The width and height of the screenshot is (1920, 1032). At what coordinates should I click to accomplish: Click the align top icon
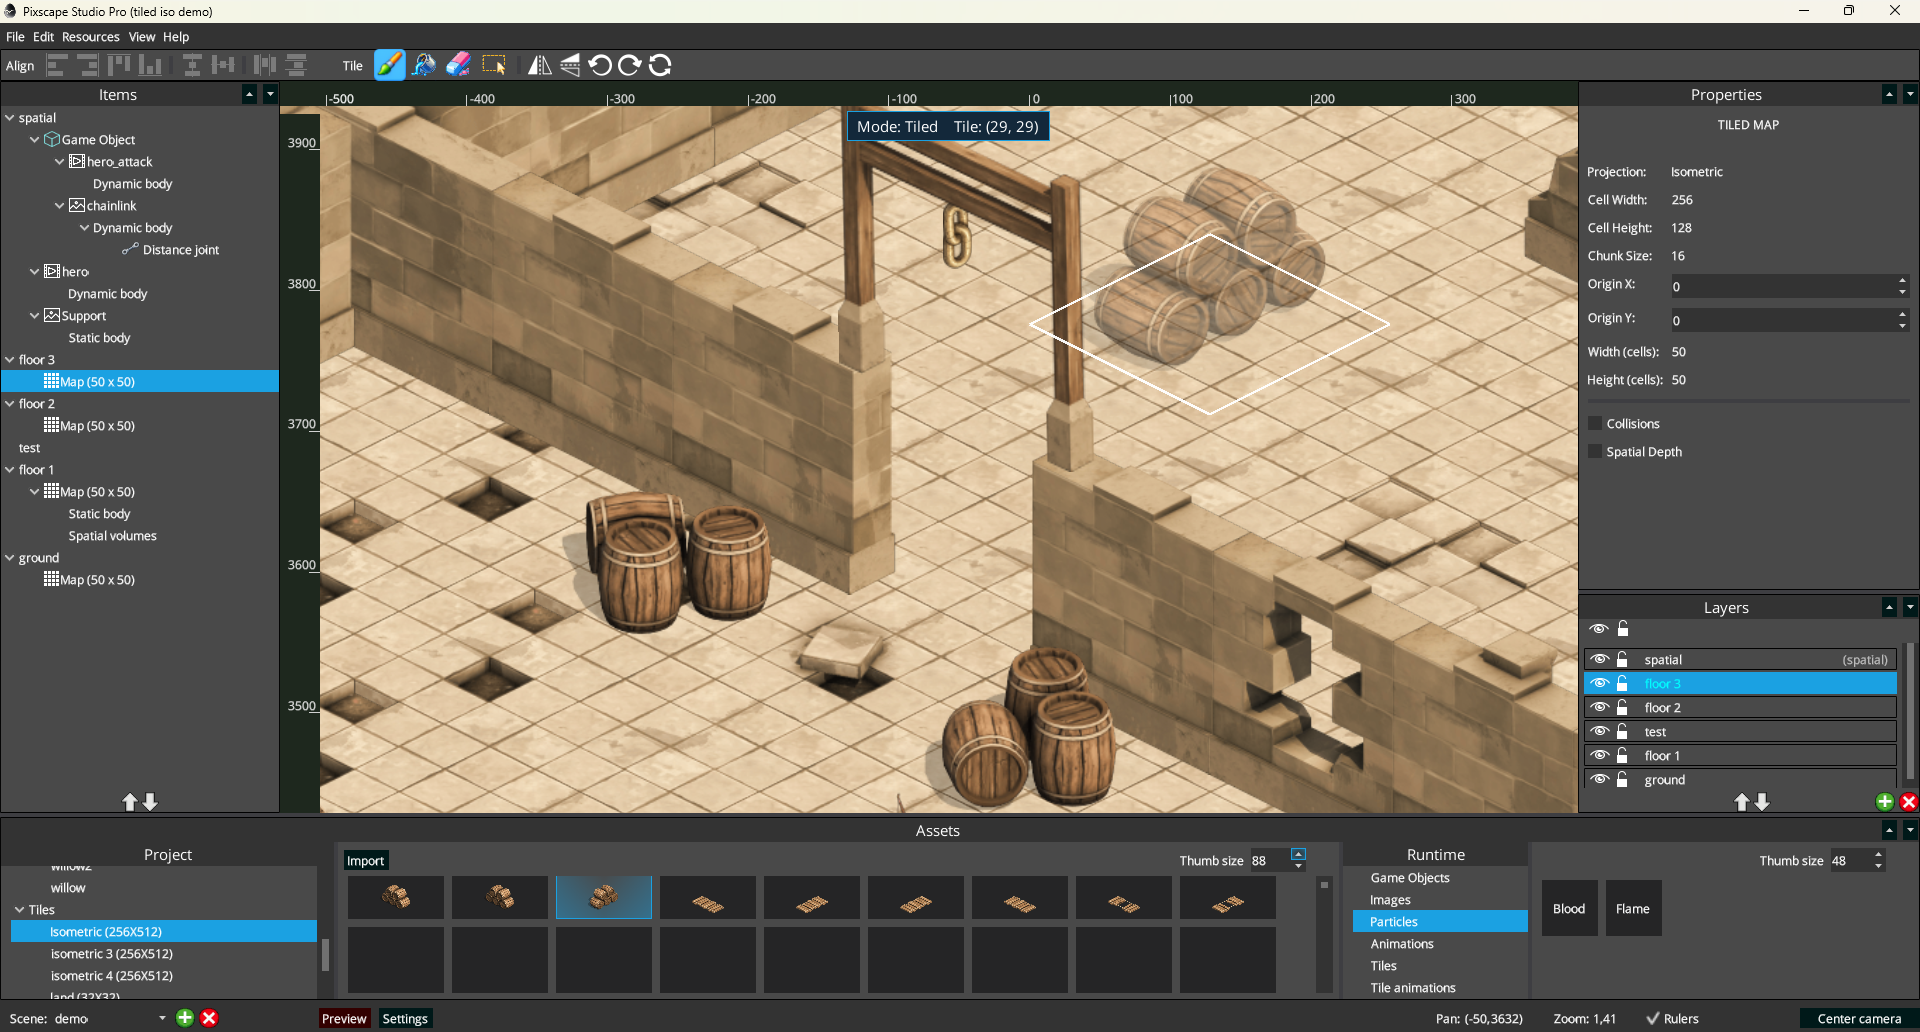119,65
